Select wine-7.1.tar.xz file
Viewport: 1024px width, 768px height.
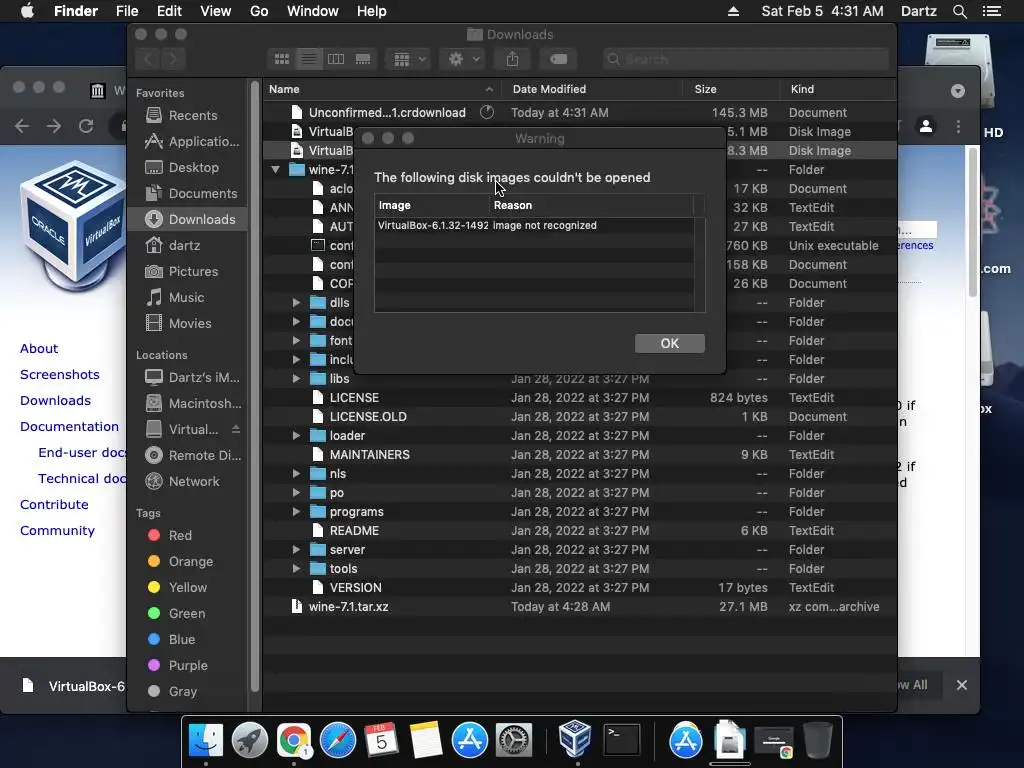[x=579, y=607]
